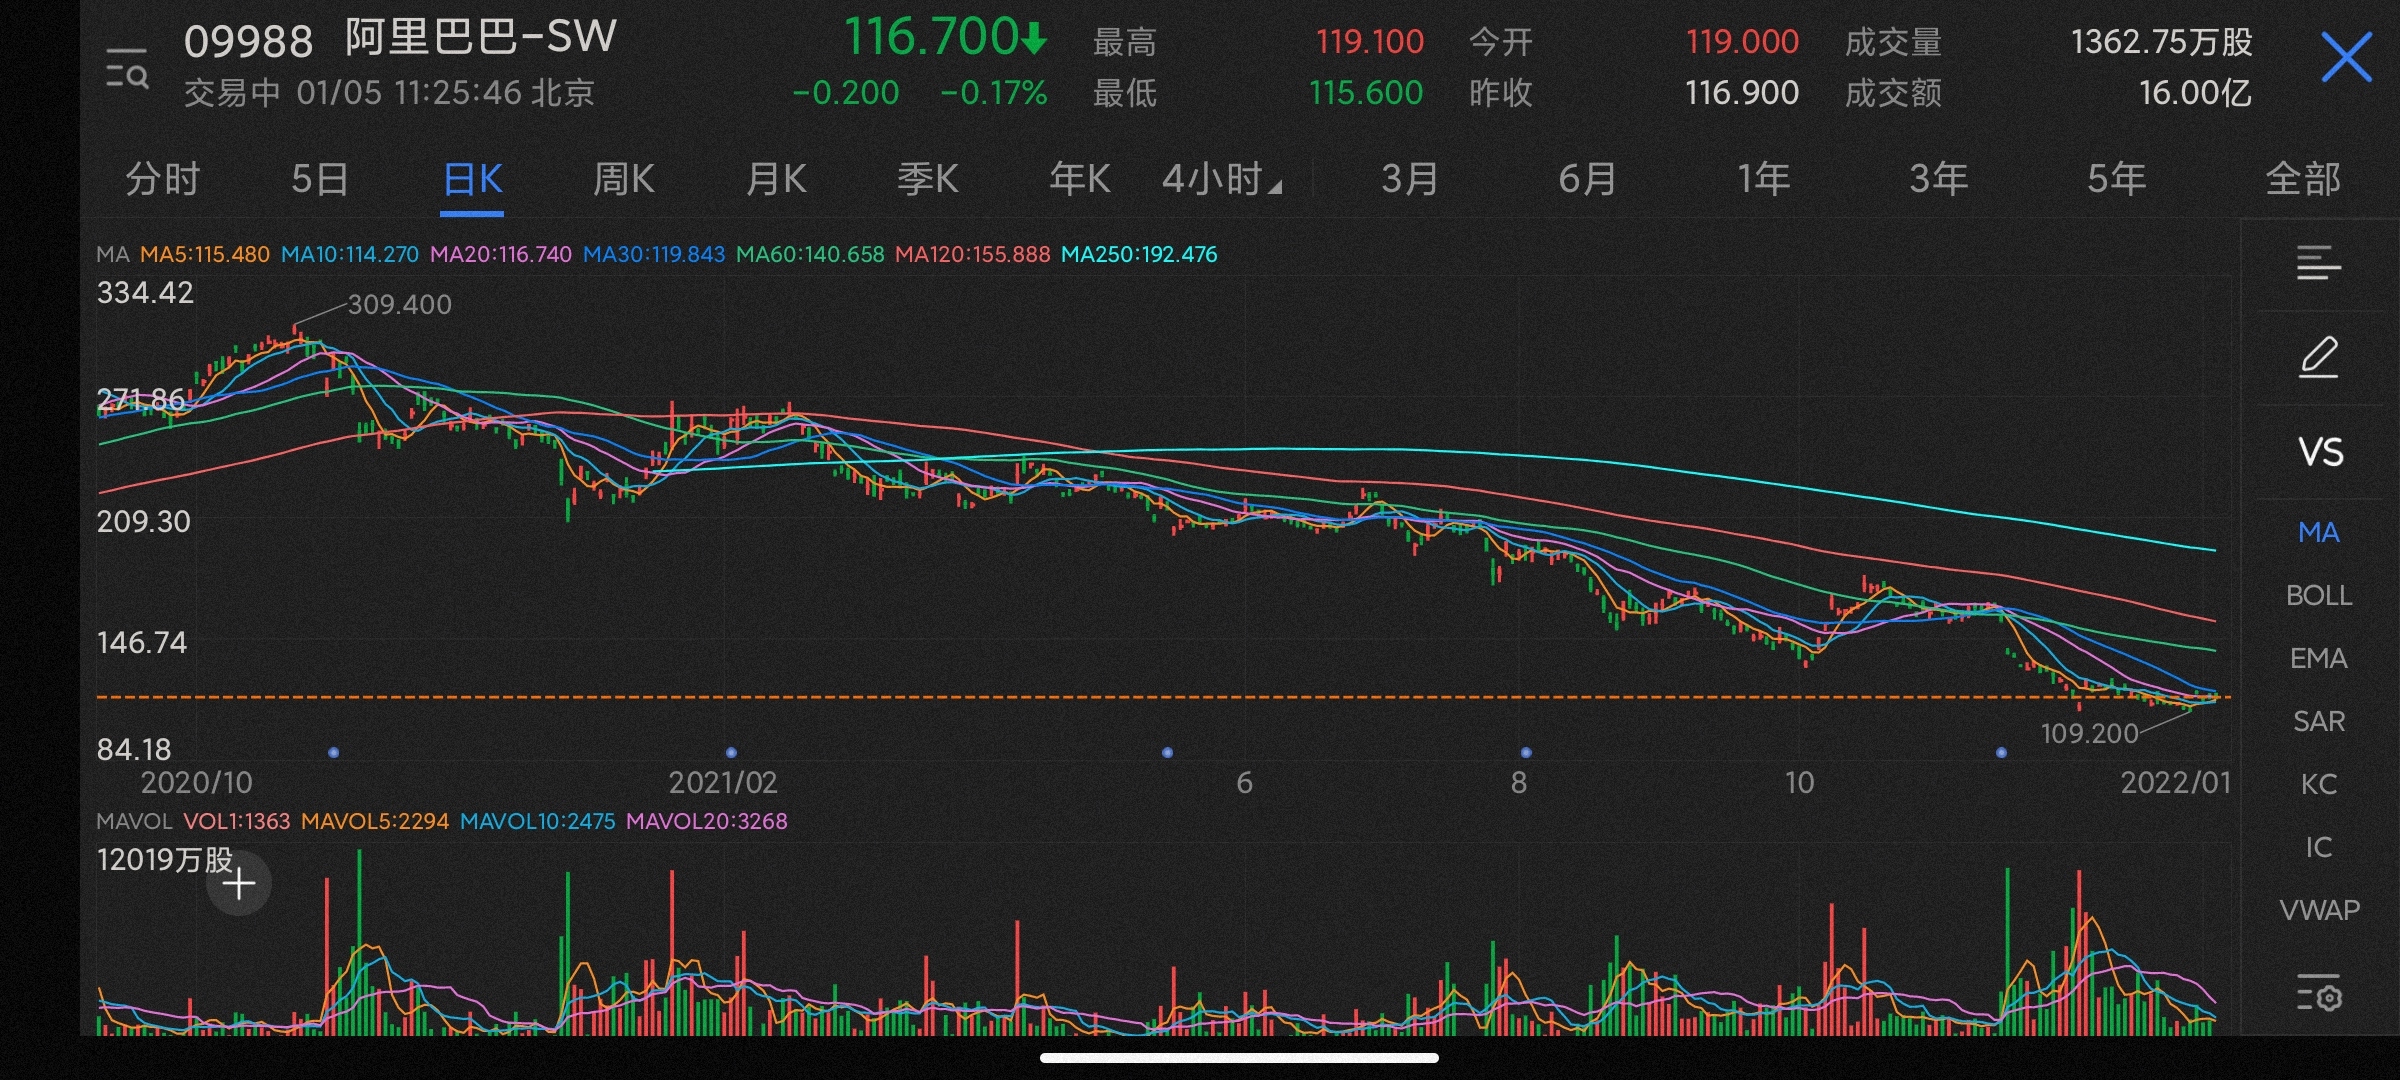Viewport: 2400px width, 1080px height.
Task: Switch to the 分时 intraday tab
Action: pos(162,180)
